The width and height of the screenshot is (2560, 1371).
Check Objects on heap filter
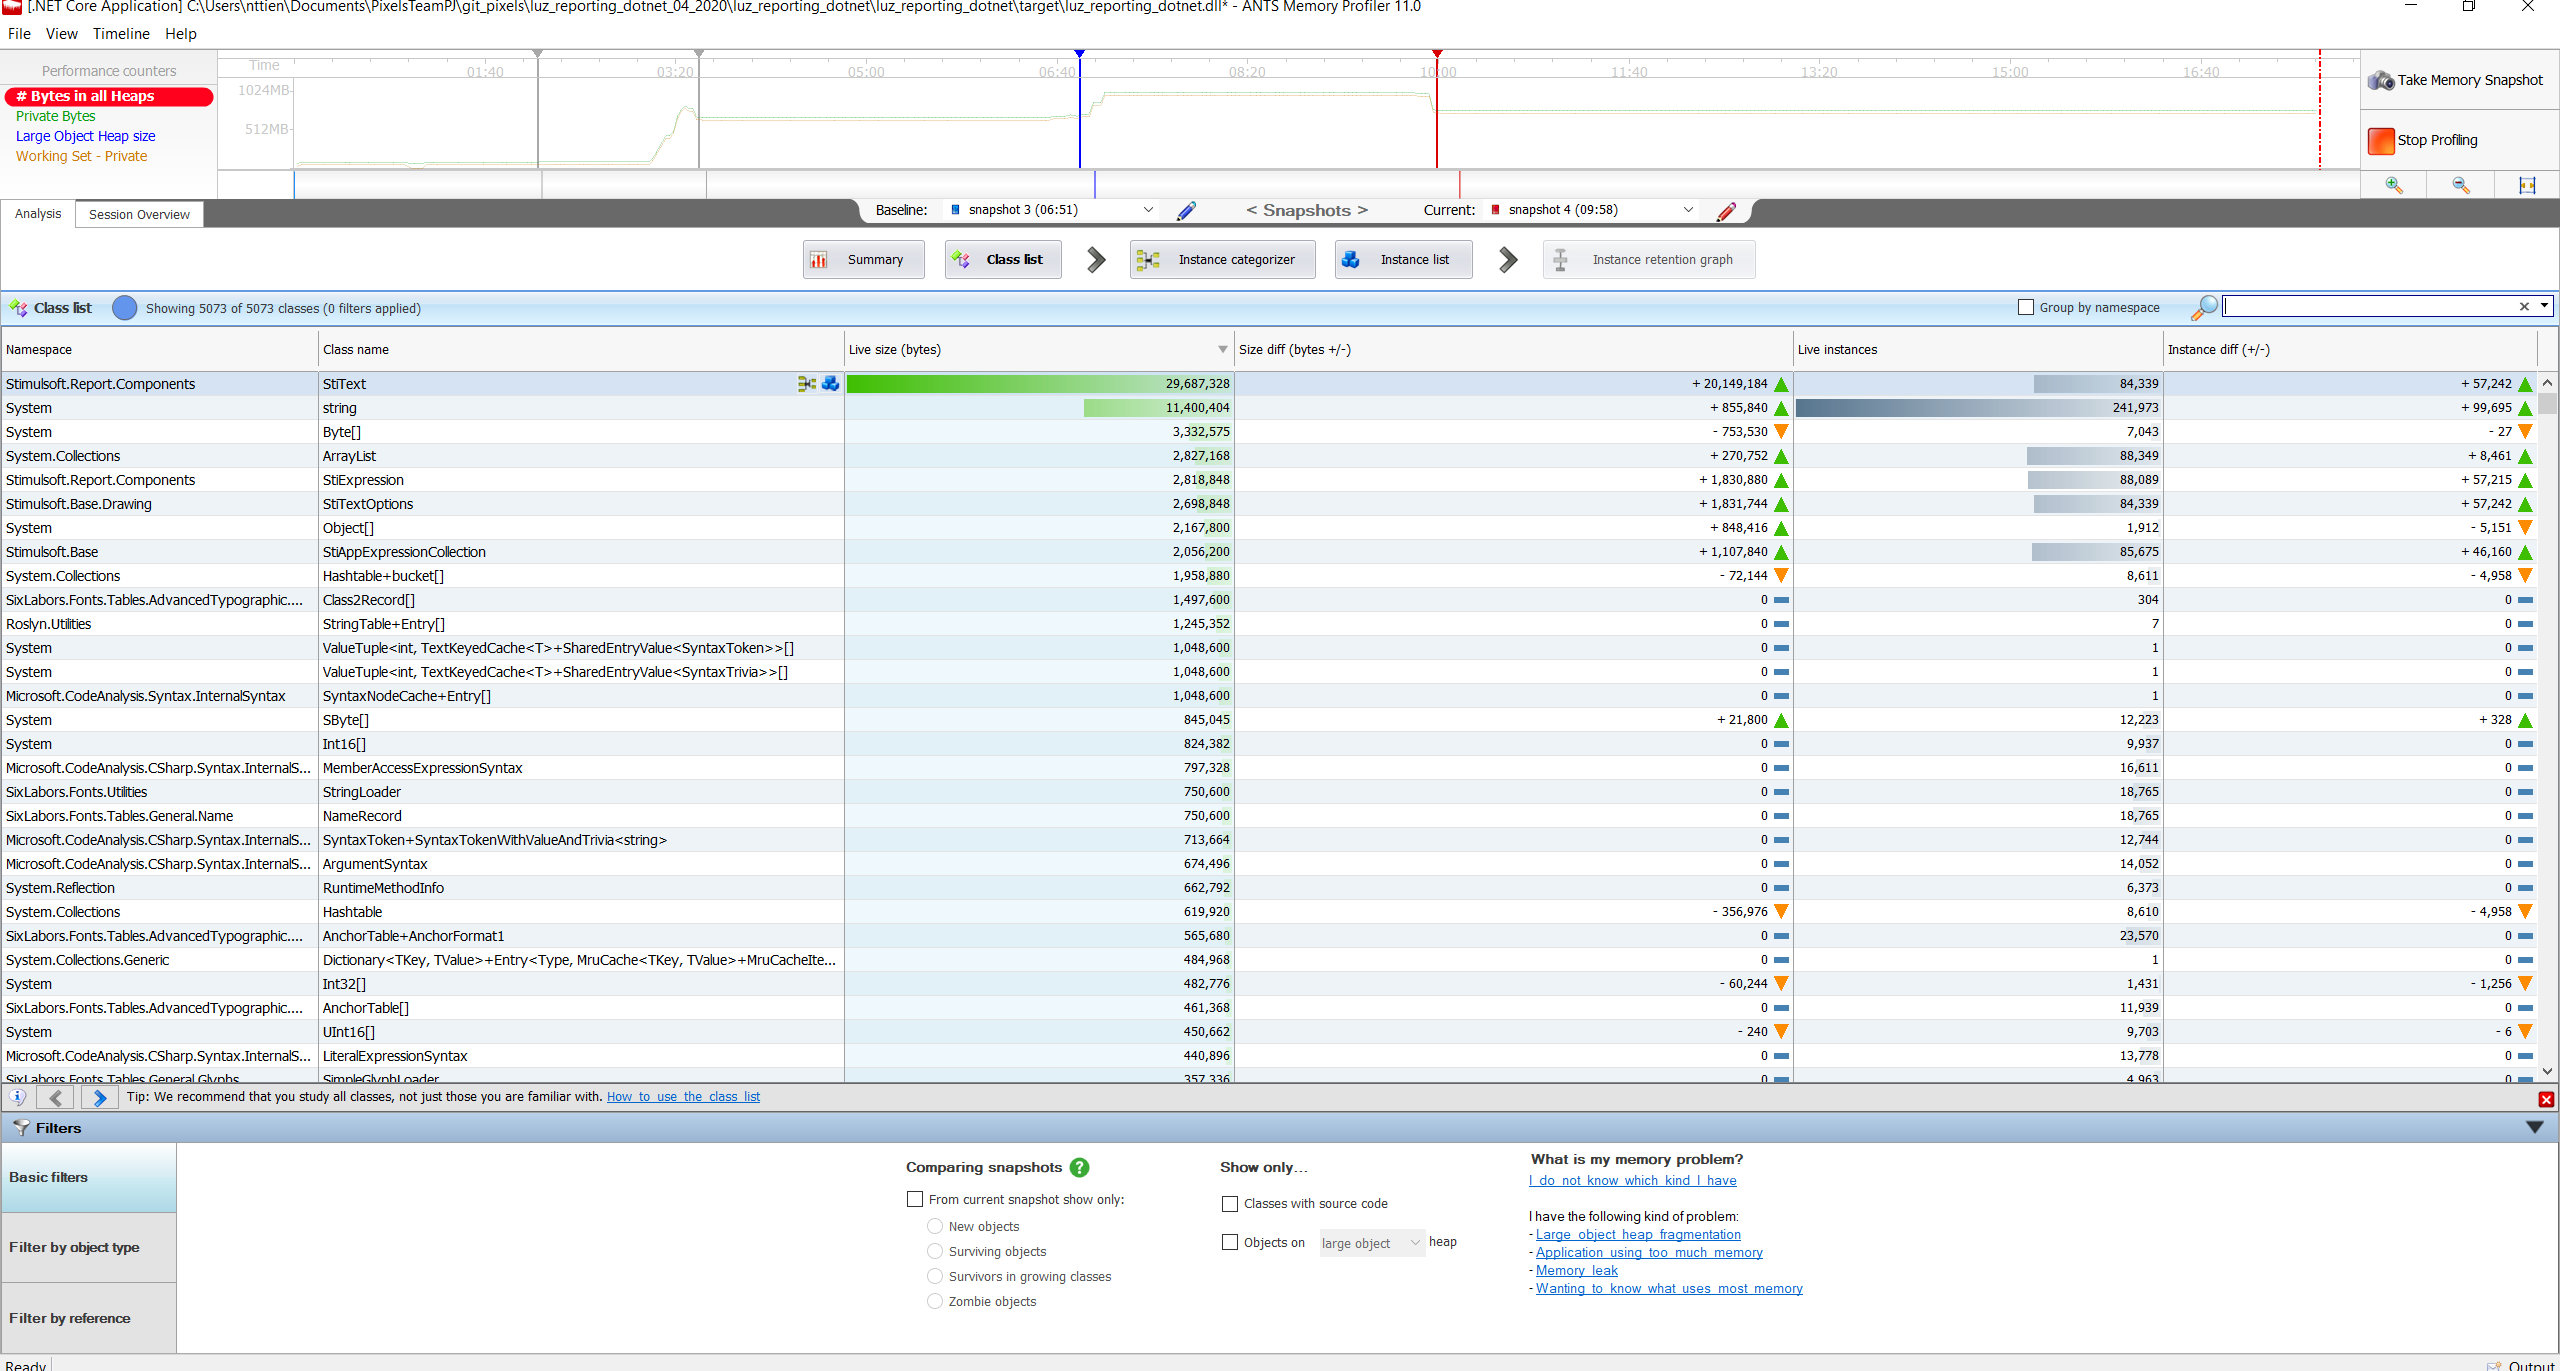coord(1230,1242)
